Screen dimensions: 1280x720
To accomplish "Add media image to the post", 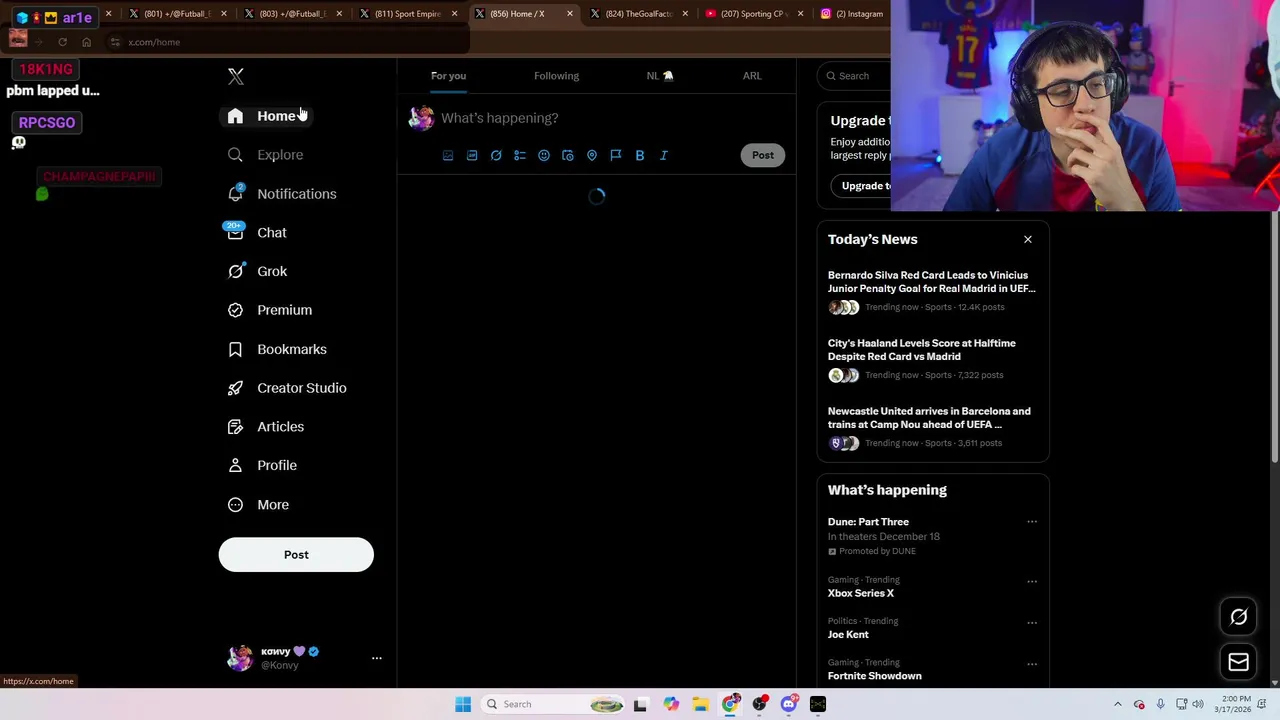I will pos(448,156).
